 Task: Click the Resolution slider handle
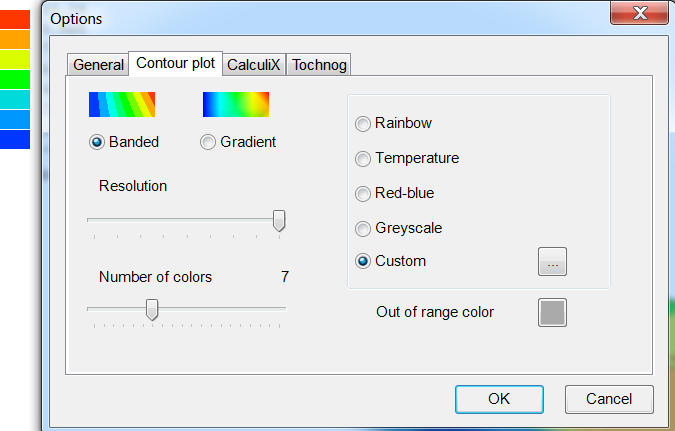pos(279,221)
